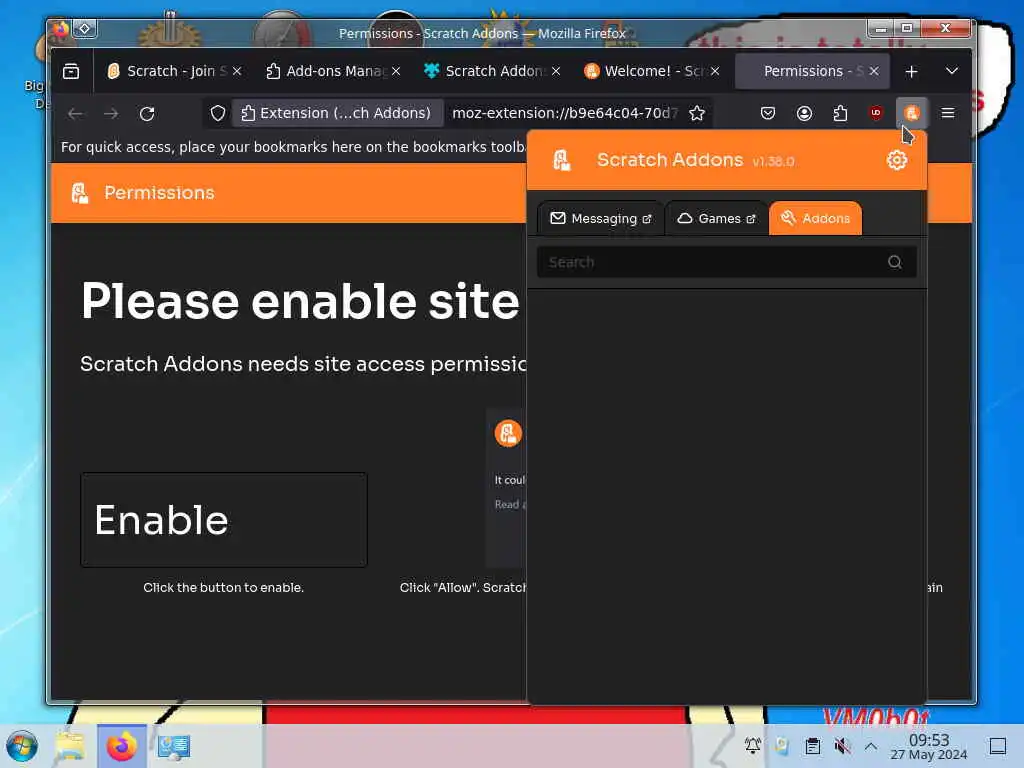1024x768 pixels.
Task: Open Firefox hamburger application menu
Action: pos(948,113)
